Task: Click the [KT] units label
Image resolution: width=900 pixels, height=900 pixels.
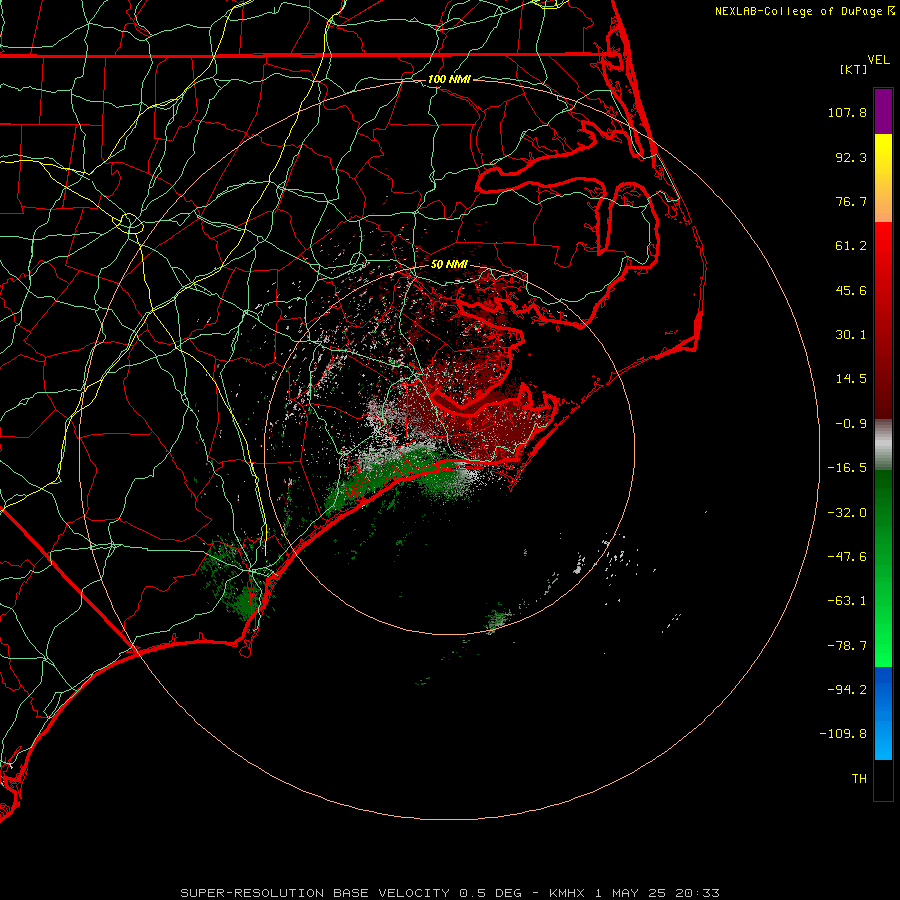Action: [x=854, y=70]
